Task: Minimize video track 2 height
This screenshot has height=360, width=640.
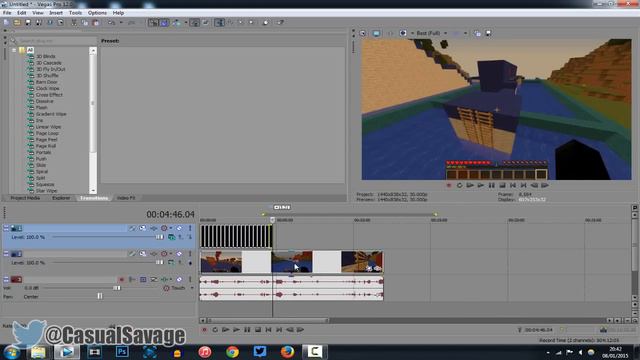Action: 6,254
